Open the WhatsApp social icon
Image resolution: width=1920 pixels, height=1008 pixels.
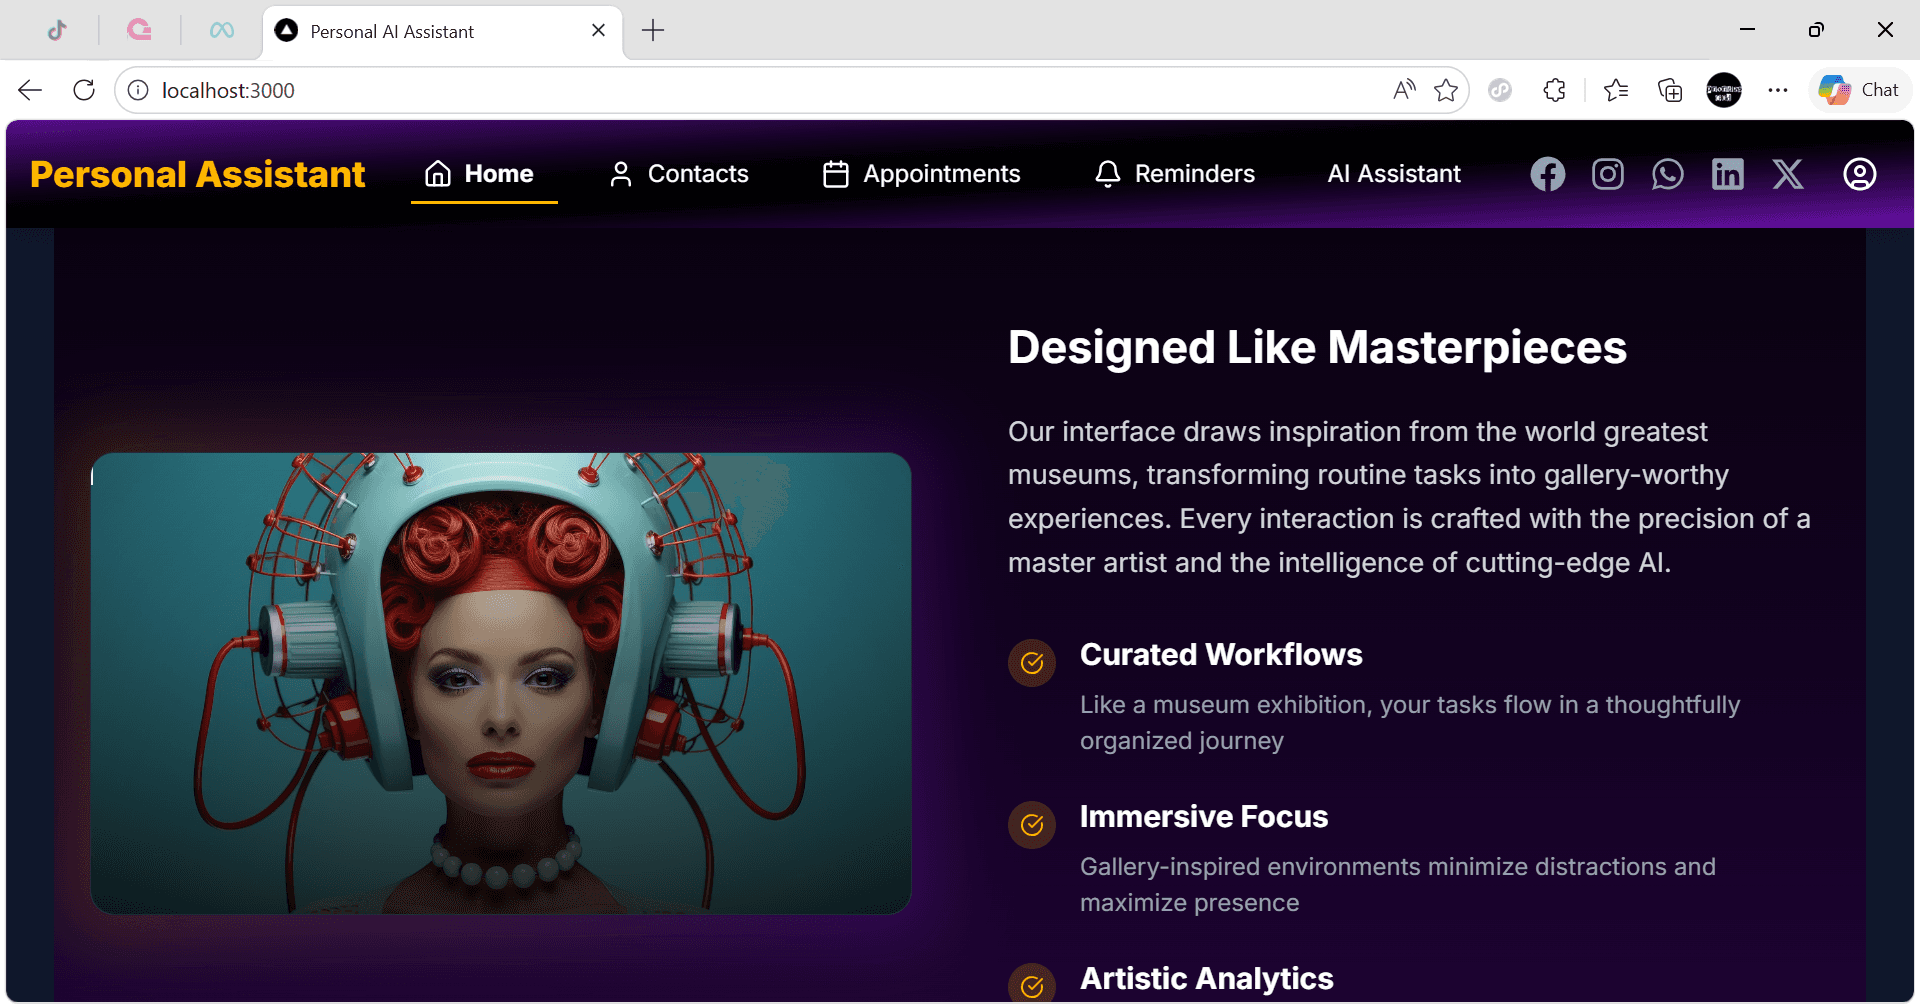(x=1667, y=174)
